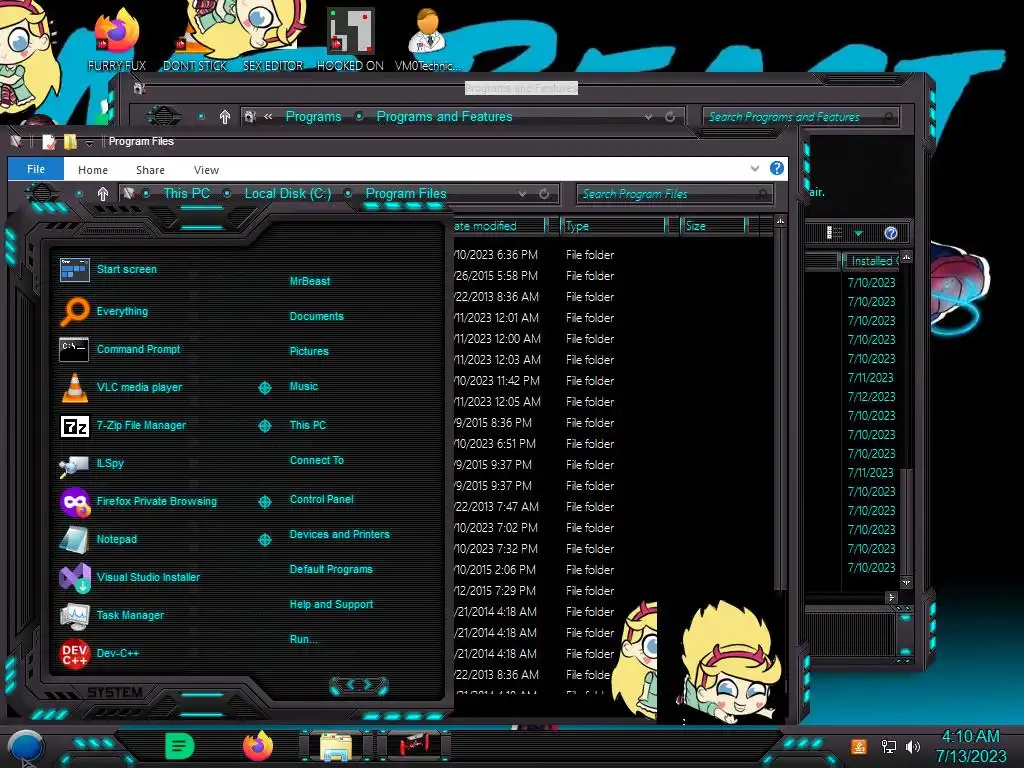Refresh Programs and Features address bar
1024x768 pixels.
[x=669, y=117]
